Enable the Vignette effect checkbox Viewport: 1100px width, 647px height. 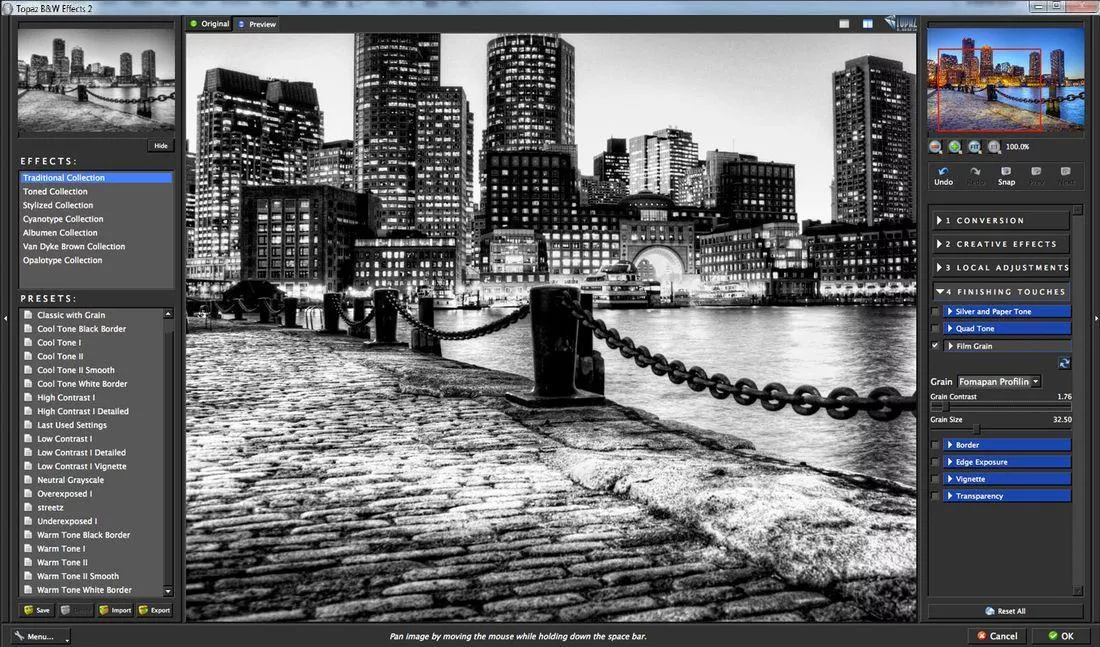point(935,478)
